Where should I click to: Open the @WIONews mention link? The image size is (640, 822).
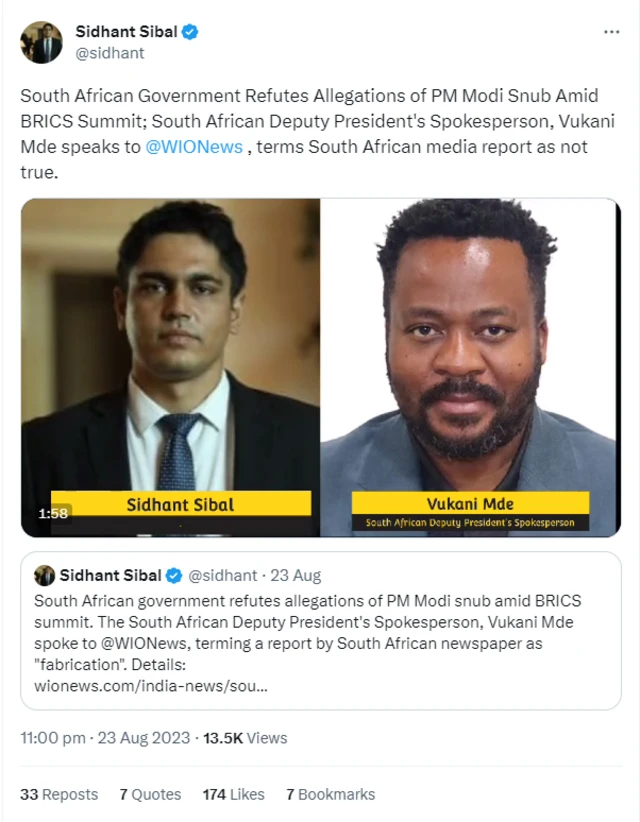[x=195, y=147]
